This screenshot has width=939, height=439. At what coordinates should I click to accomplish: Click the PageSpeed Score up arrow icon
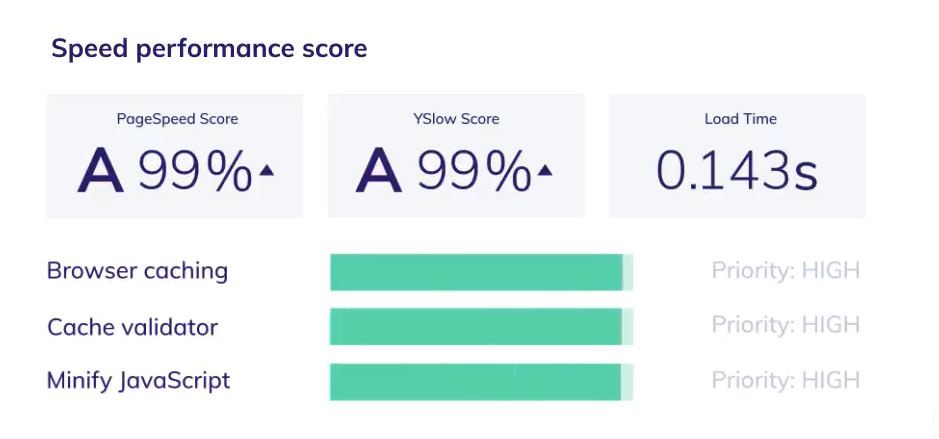tap(266, 171)
